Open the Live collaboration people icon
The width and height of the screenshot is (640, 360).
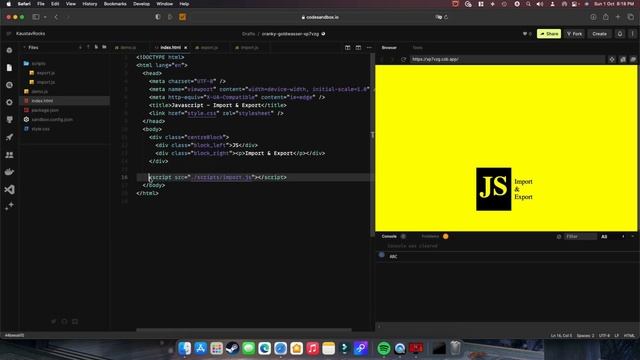(9, 155)
